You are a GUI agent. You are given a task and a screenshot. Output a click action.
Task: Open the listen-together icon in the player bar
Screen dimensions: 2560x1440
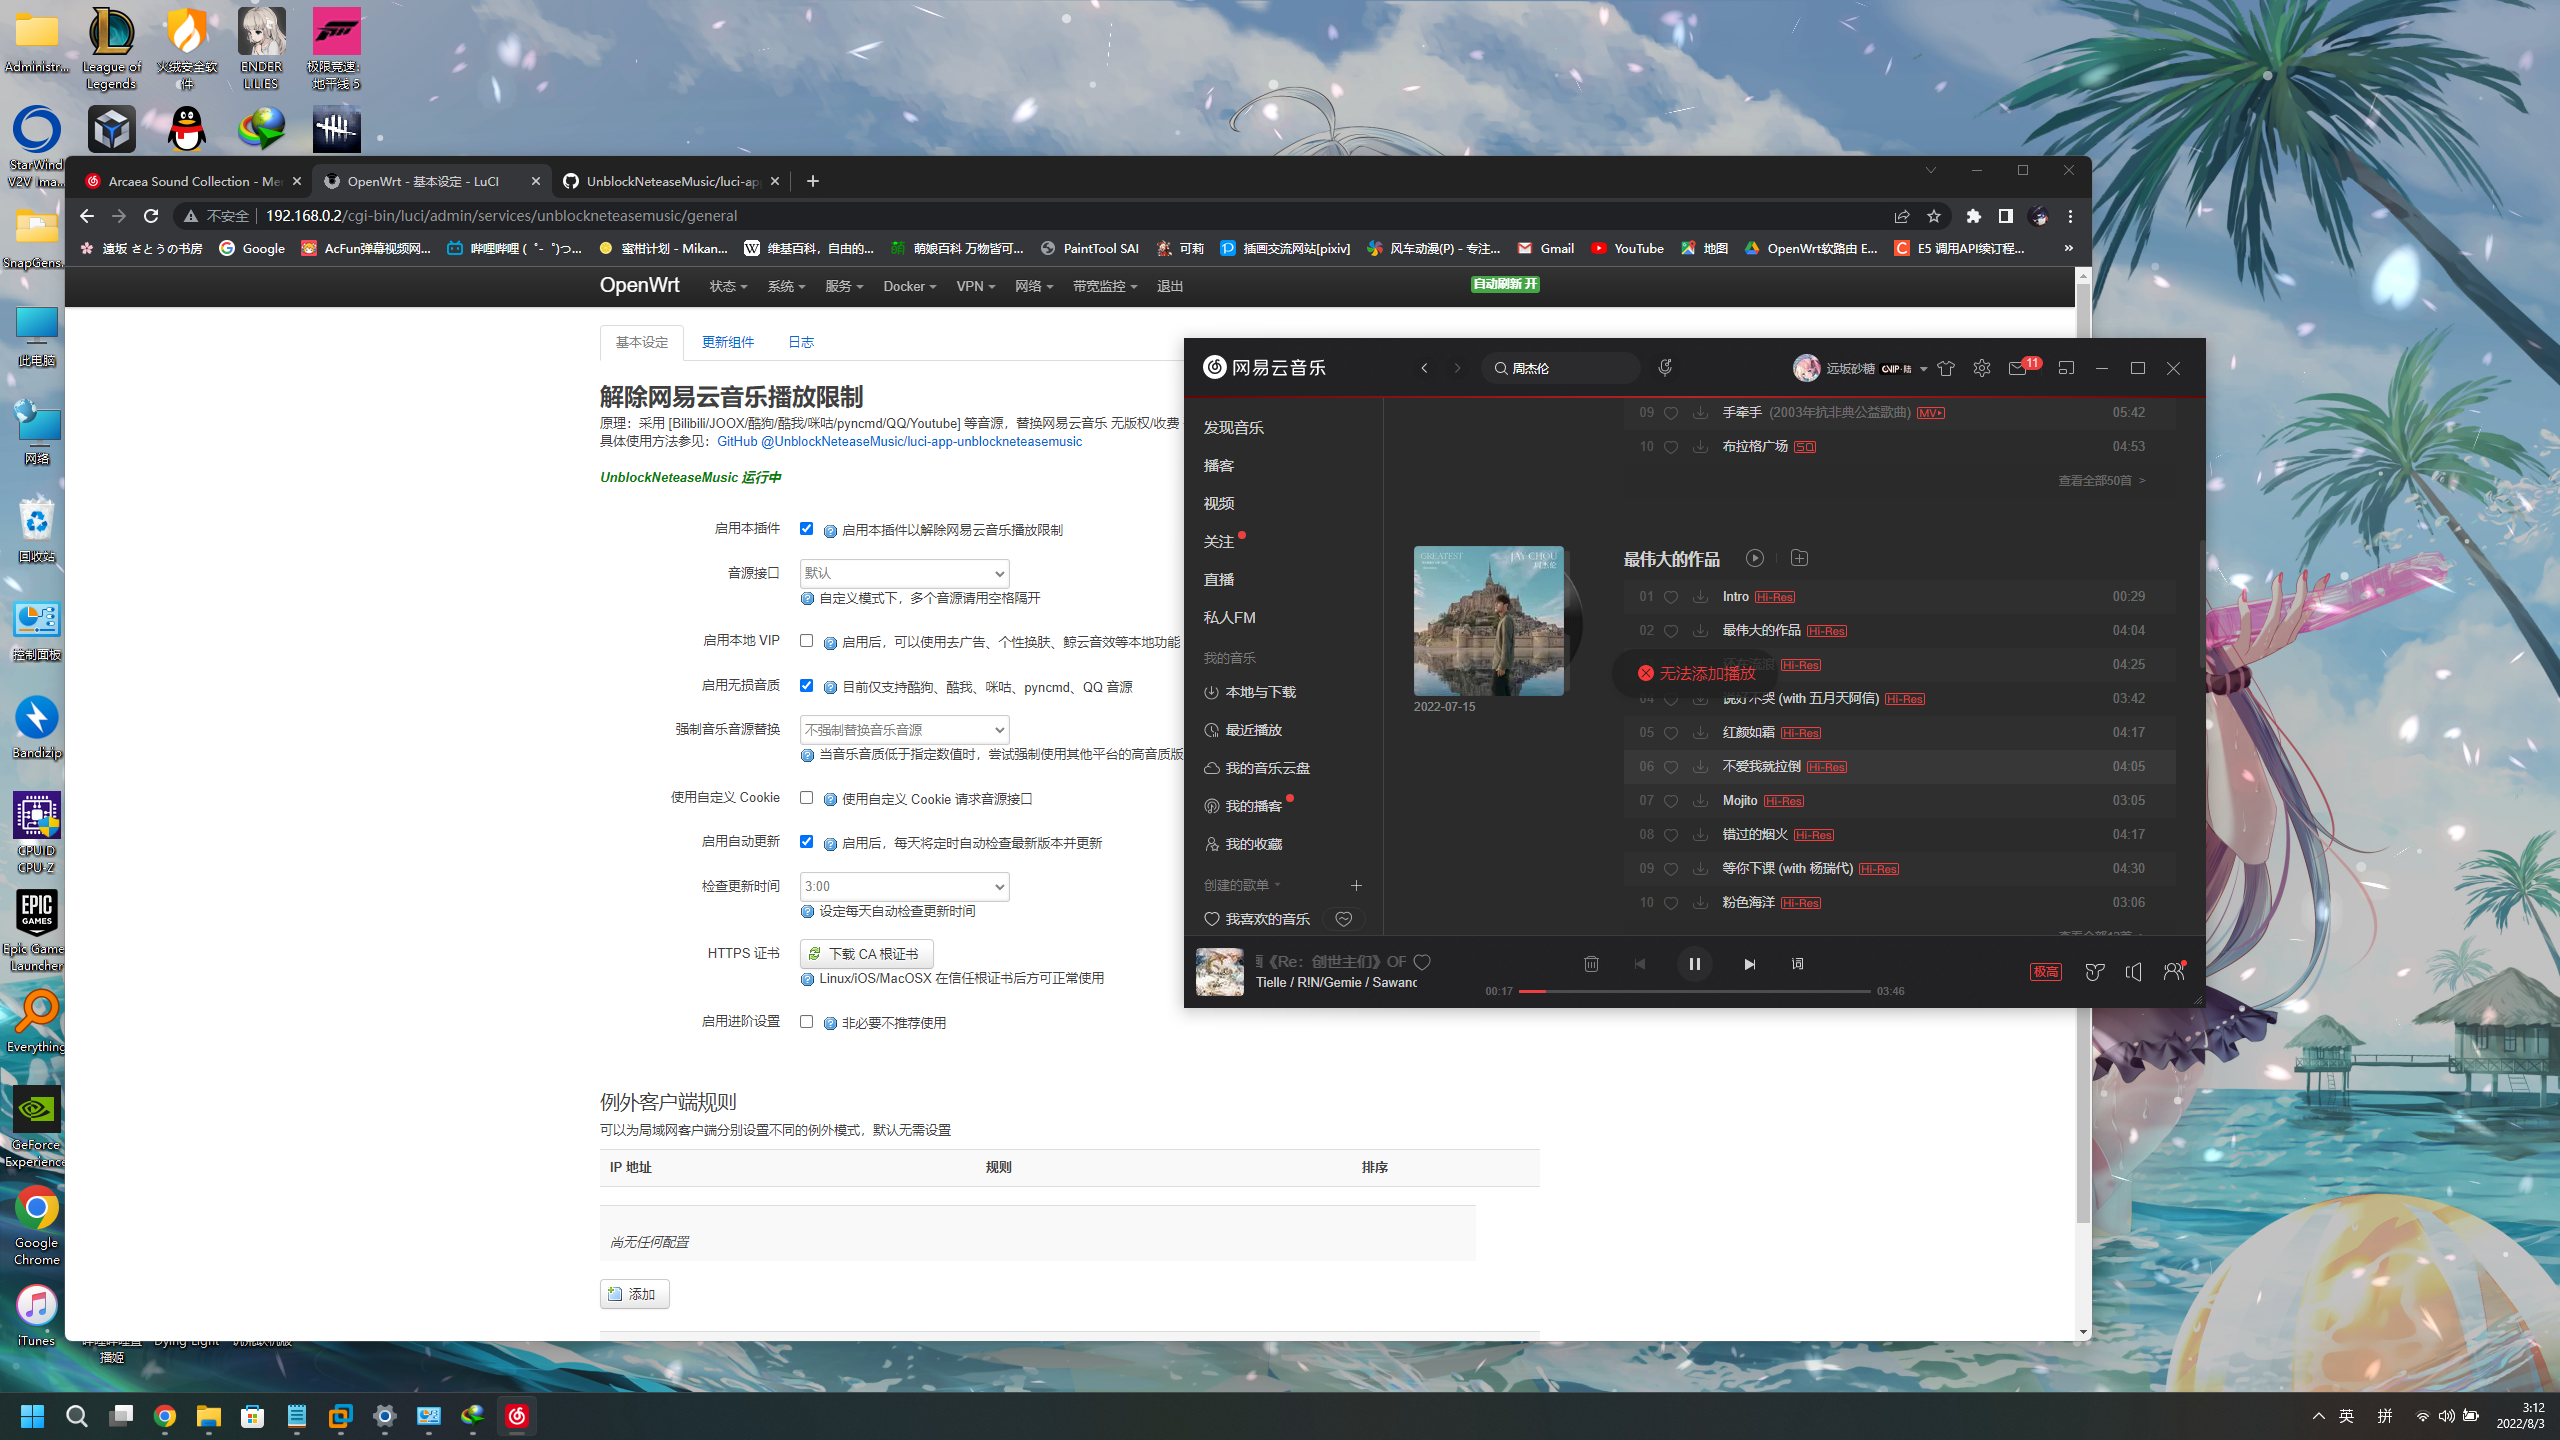tap(2174, 970)
